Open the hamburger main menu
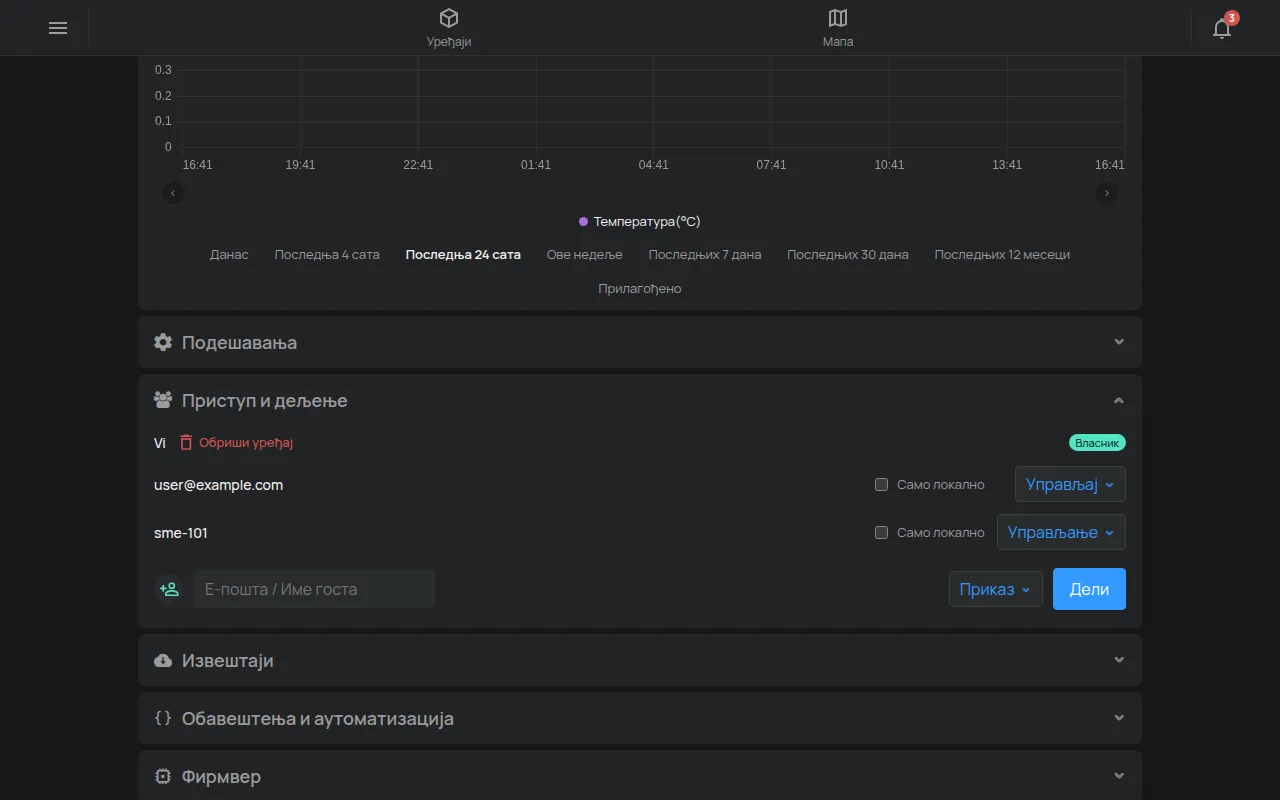 [x=58, y=28]
